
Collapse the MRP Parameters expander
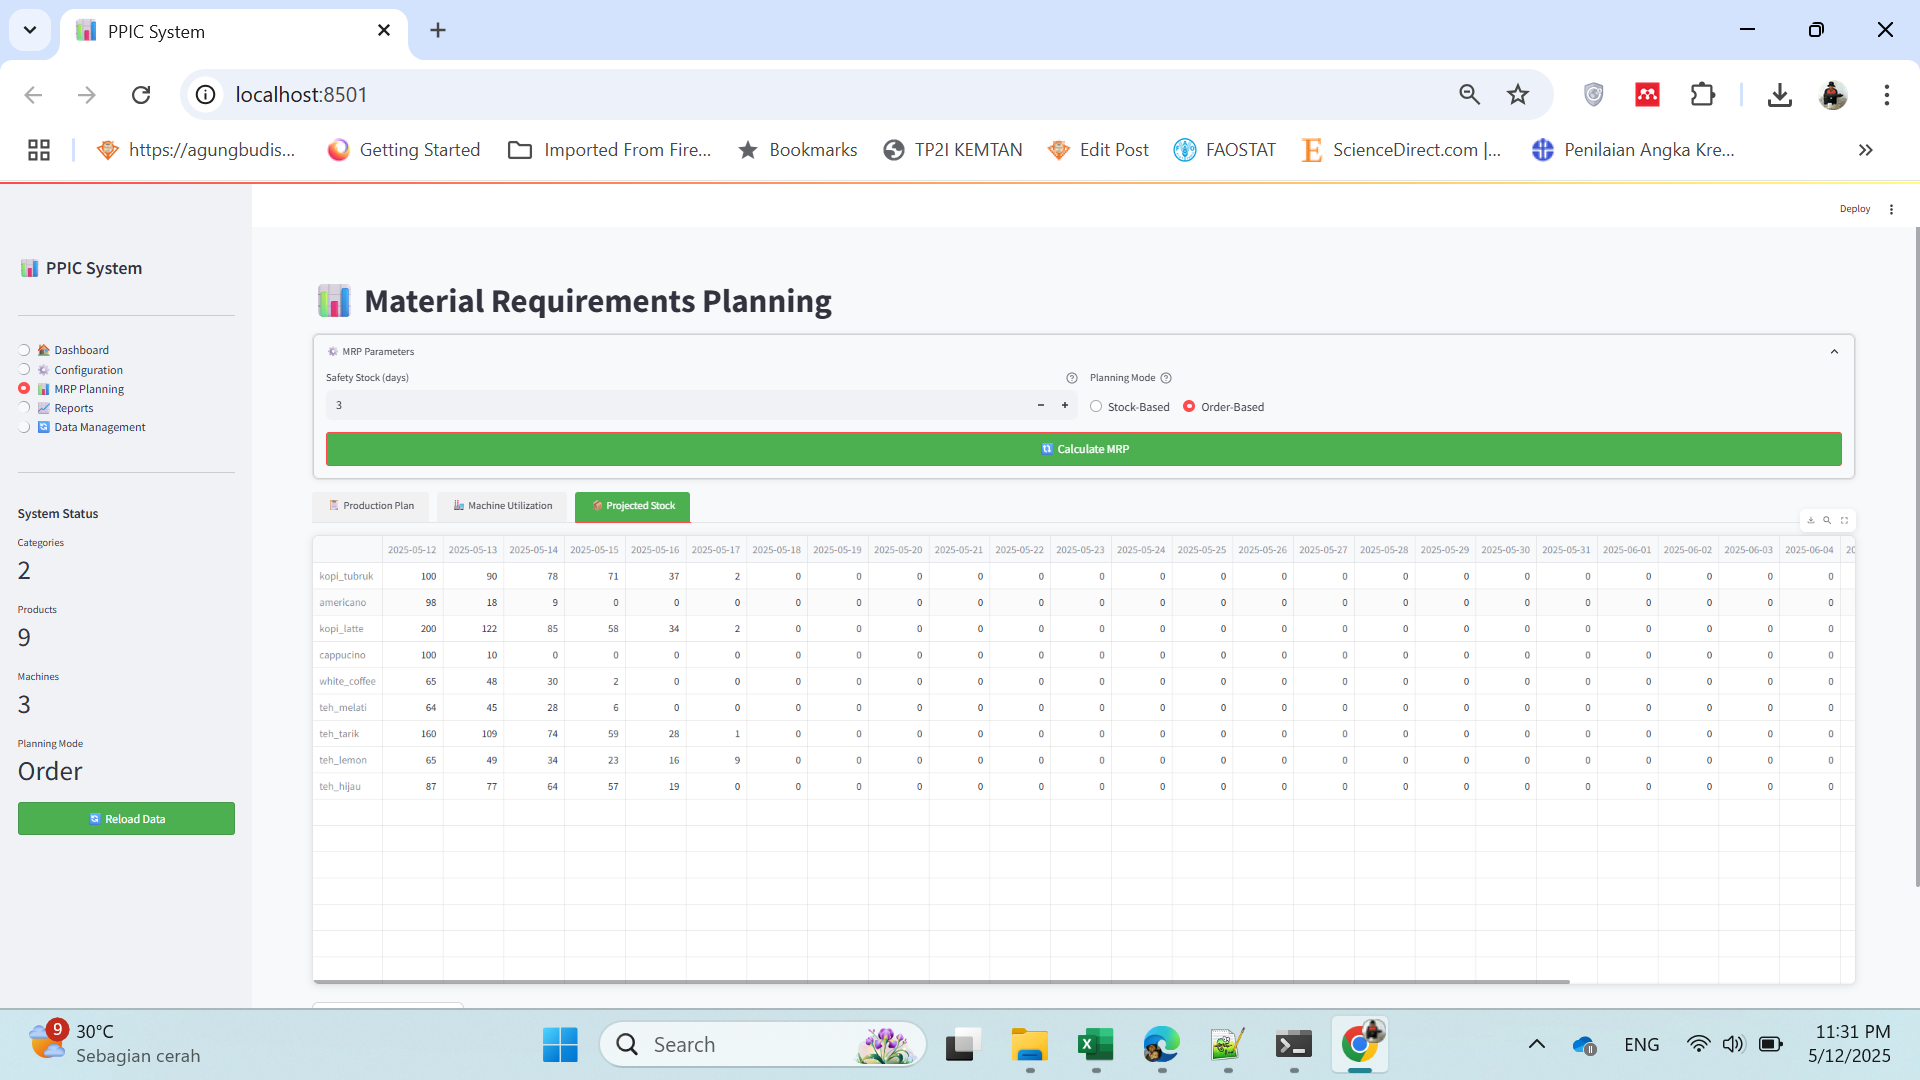pos(1834,352)
